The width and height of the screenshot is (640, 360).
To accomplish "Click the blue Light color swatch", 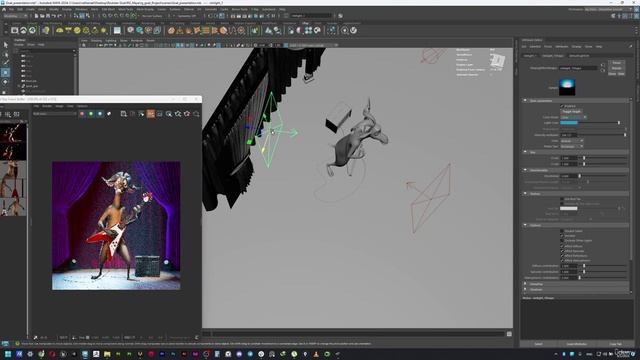I will coord(569,122).
